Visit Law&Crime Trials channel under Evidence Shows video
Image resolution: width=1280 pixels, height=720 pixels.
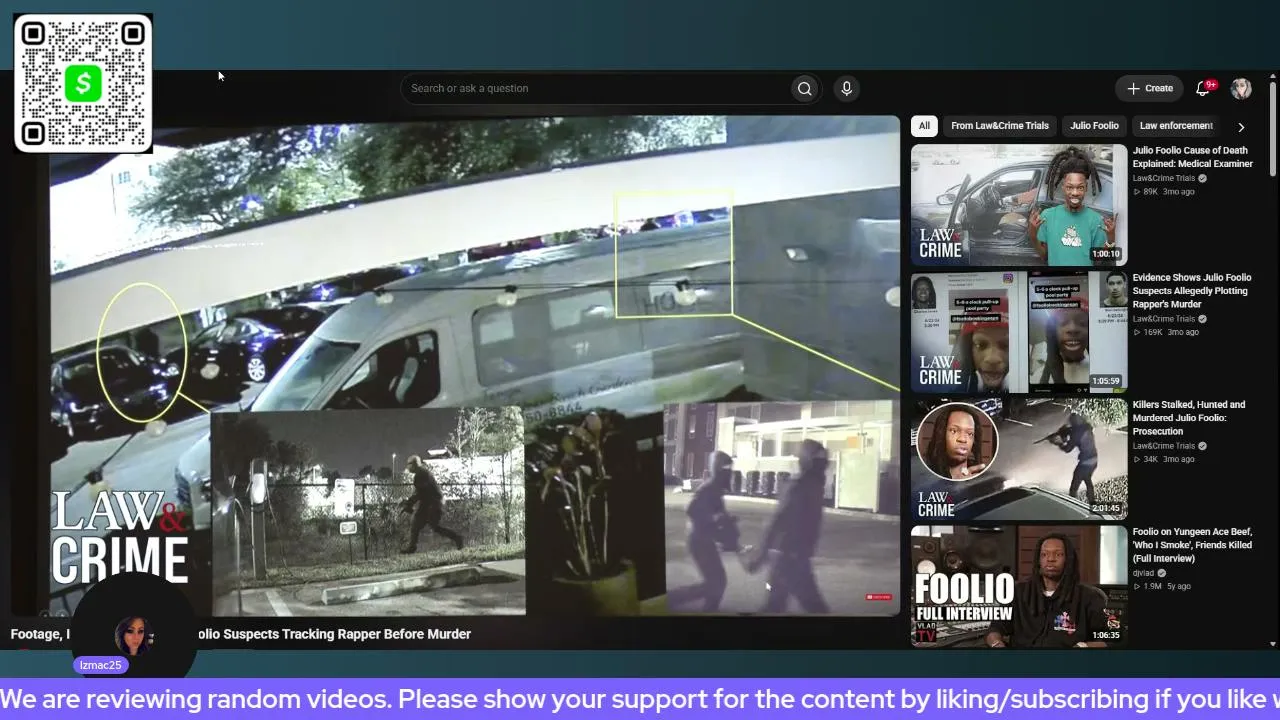pos(1164,319)
